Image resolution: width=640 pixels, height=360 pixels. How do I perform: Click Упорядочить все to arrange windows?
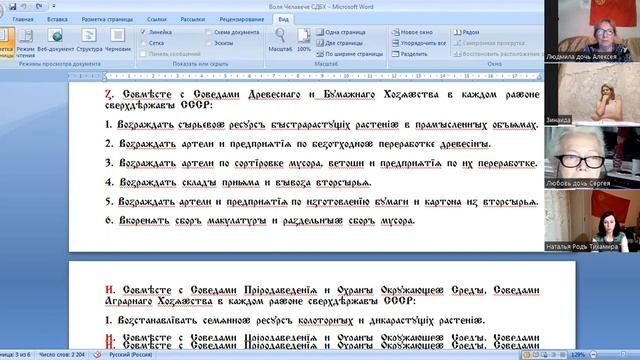tap(419, 43)
